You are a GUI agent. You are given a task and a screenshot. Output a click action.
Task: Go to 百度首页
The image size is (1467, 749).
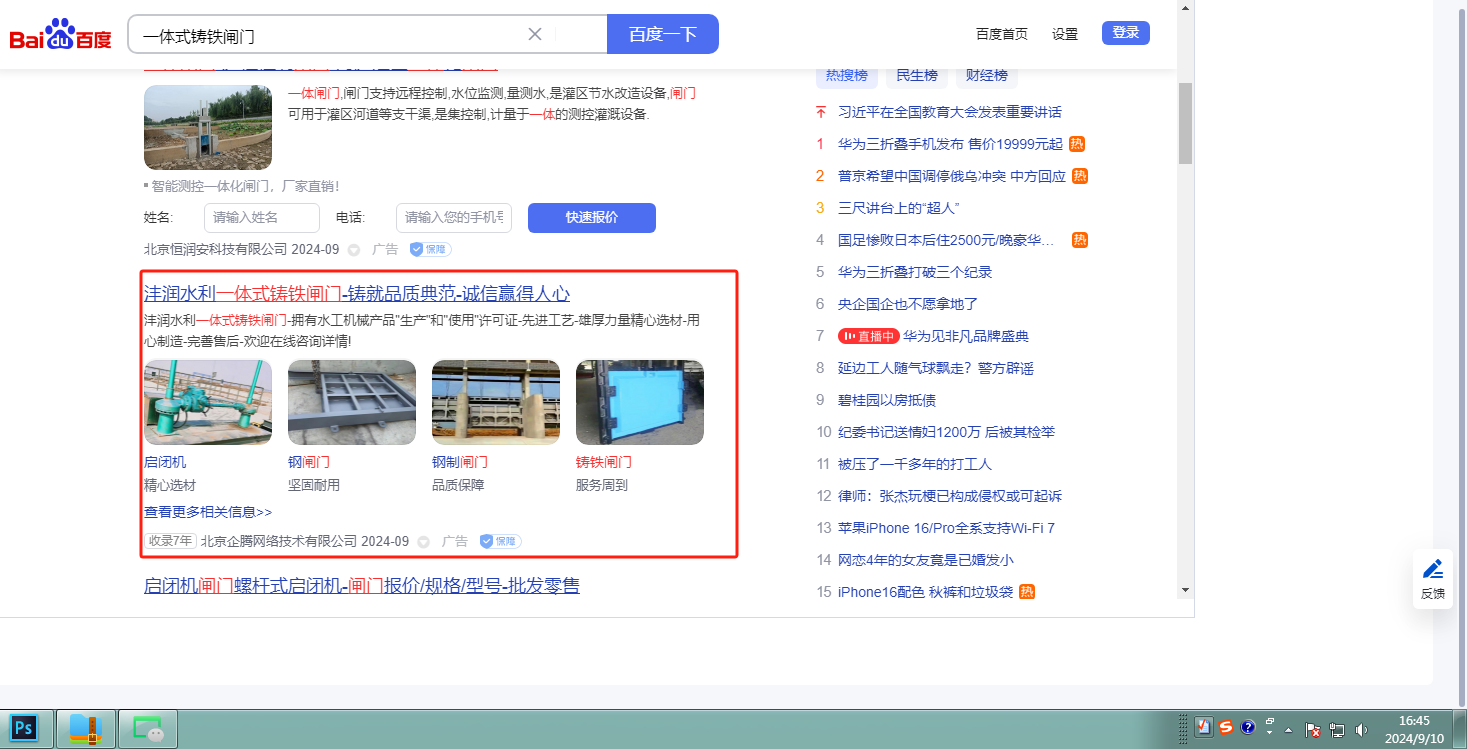point(1002,34)
